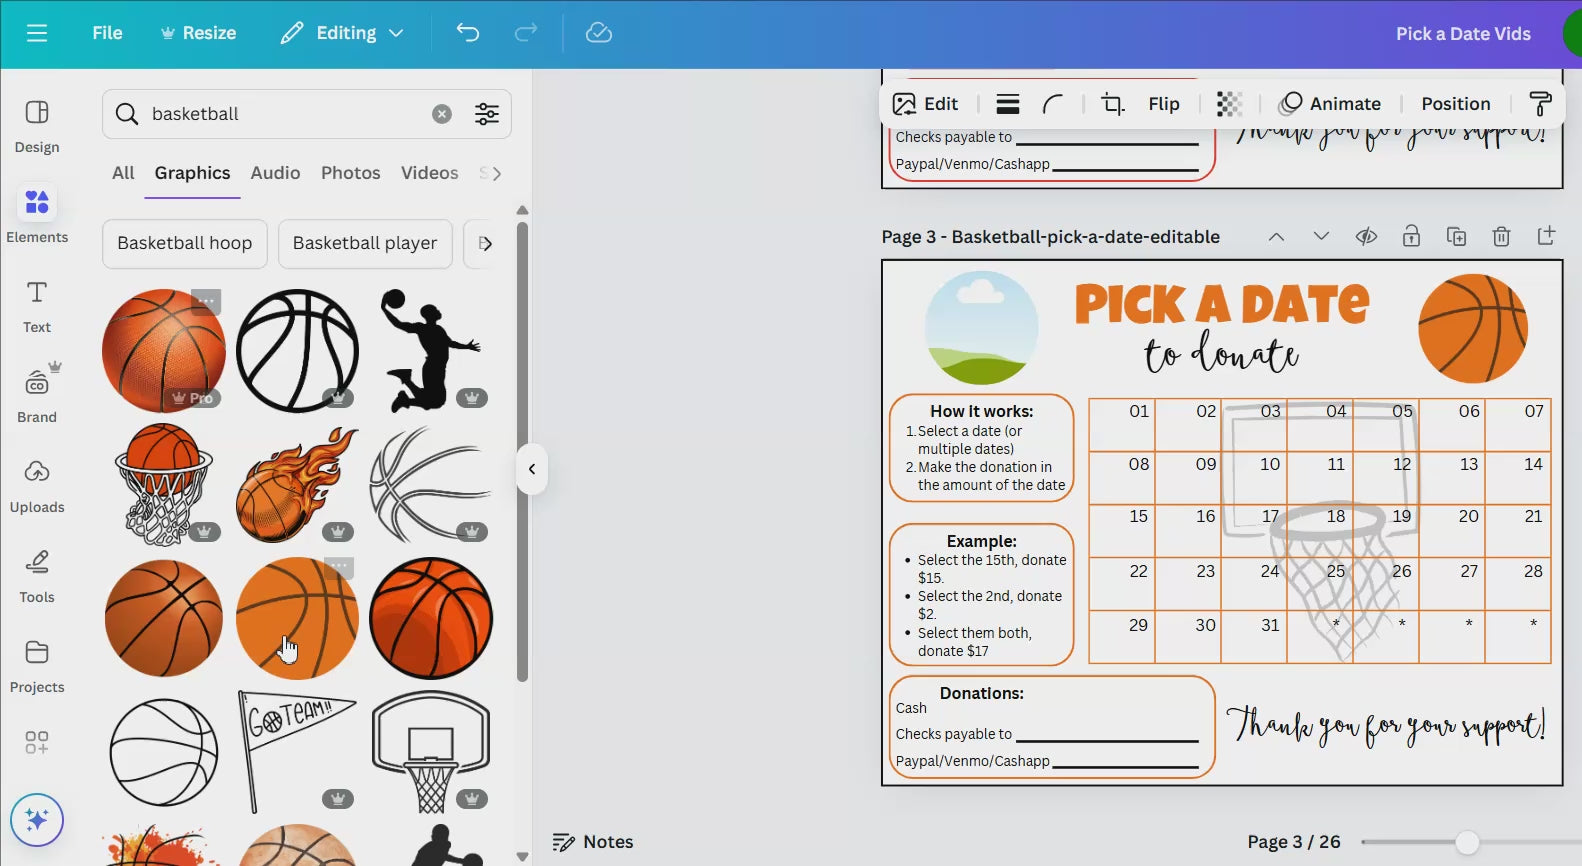Adjust the zoom slider handle

click(x=1467, y=842)
